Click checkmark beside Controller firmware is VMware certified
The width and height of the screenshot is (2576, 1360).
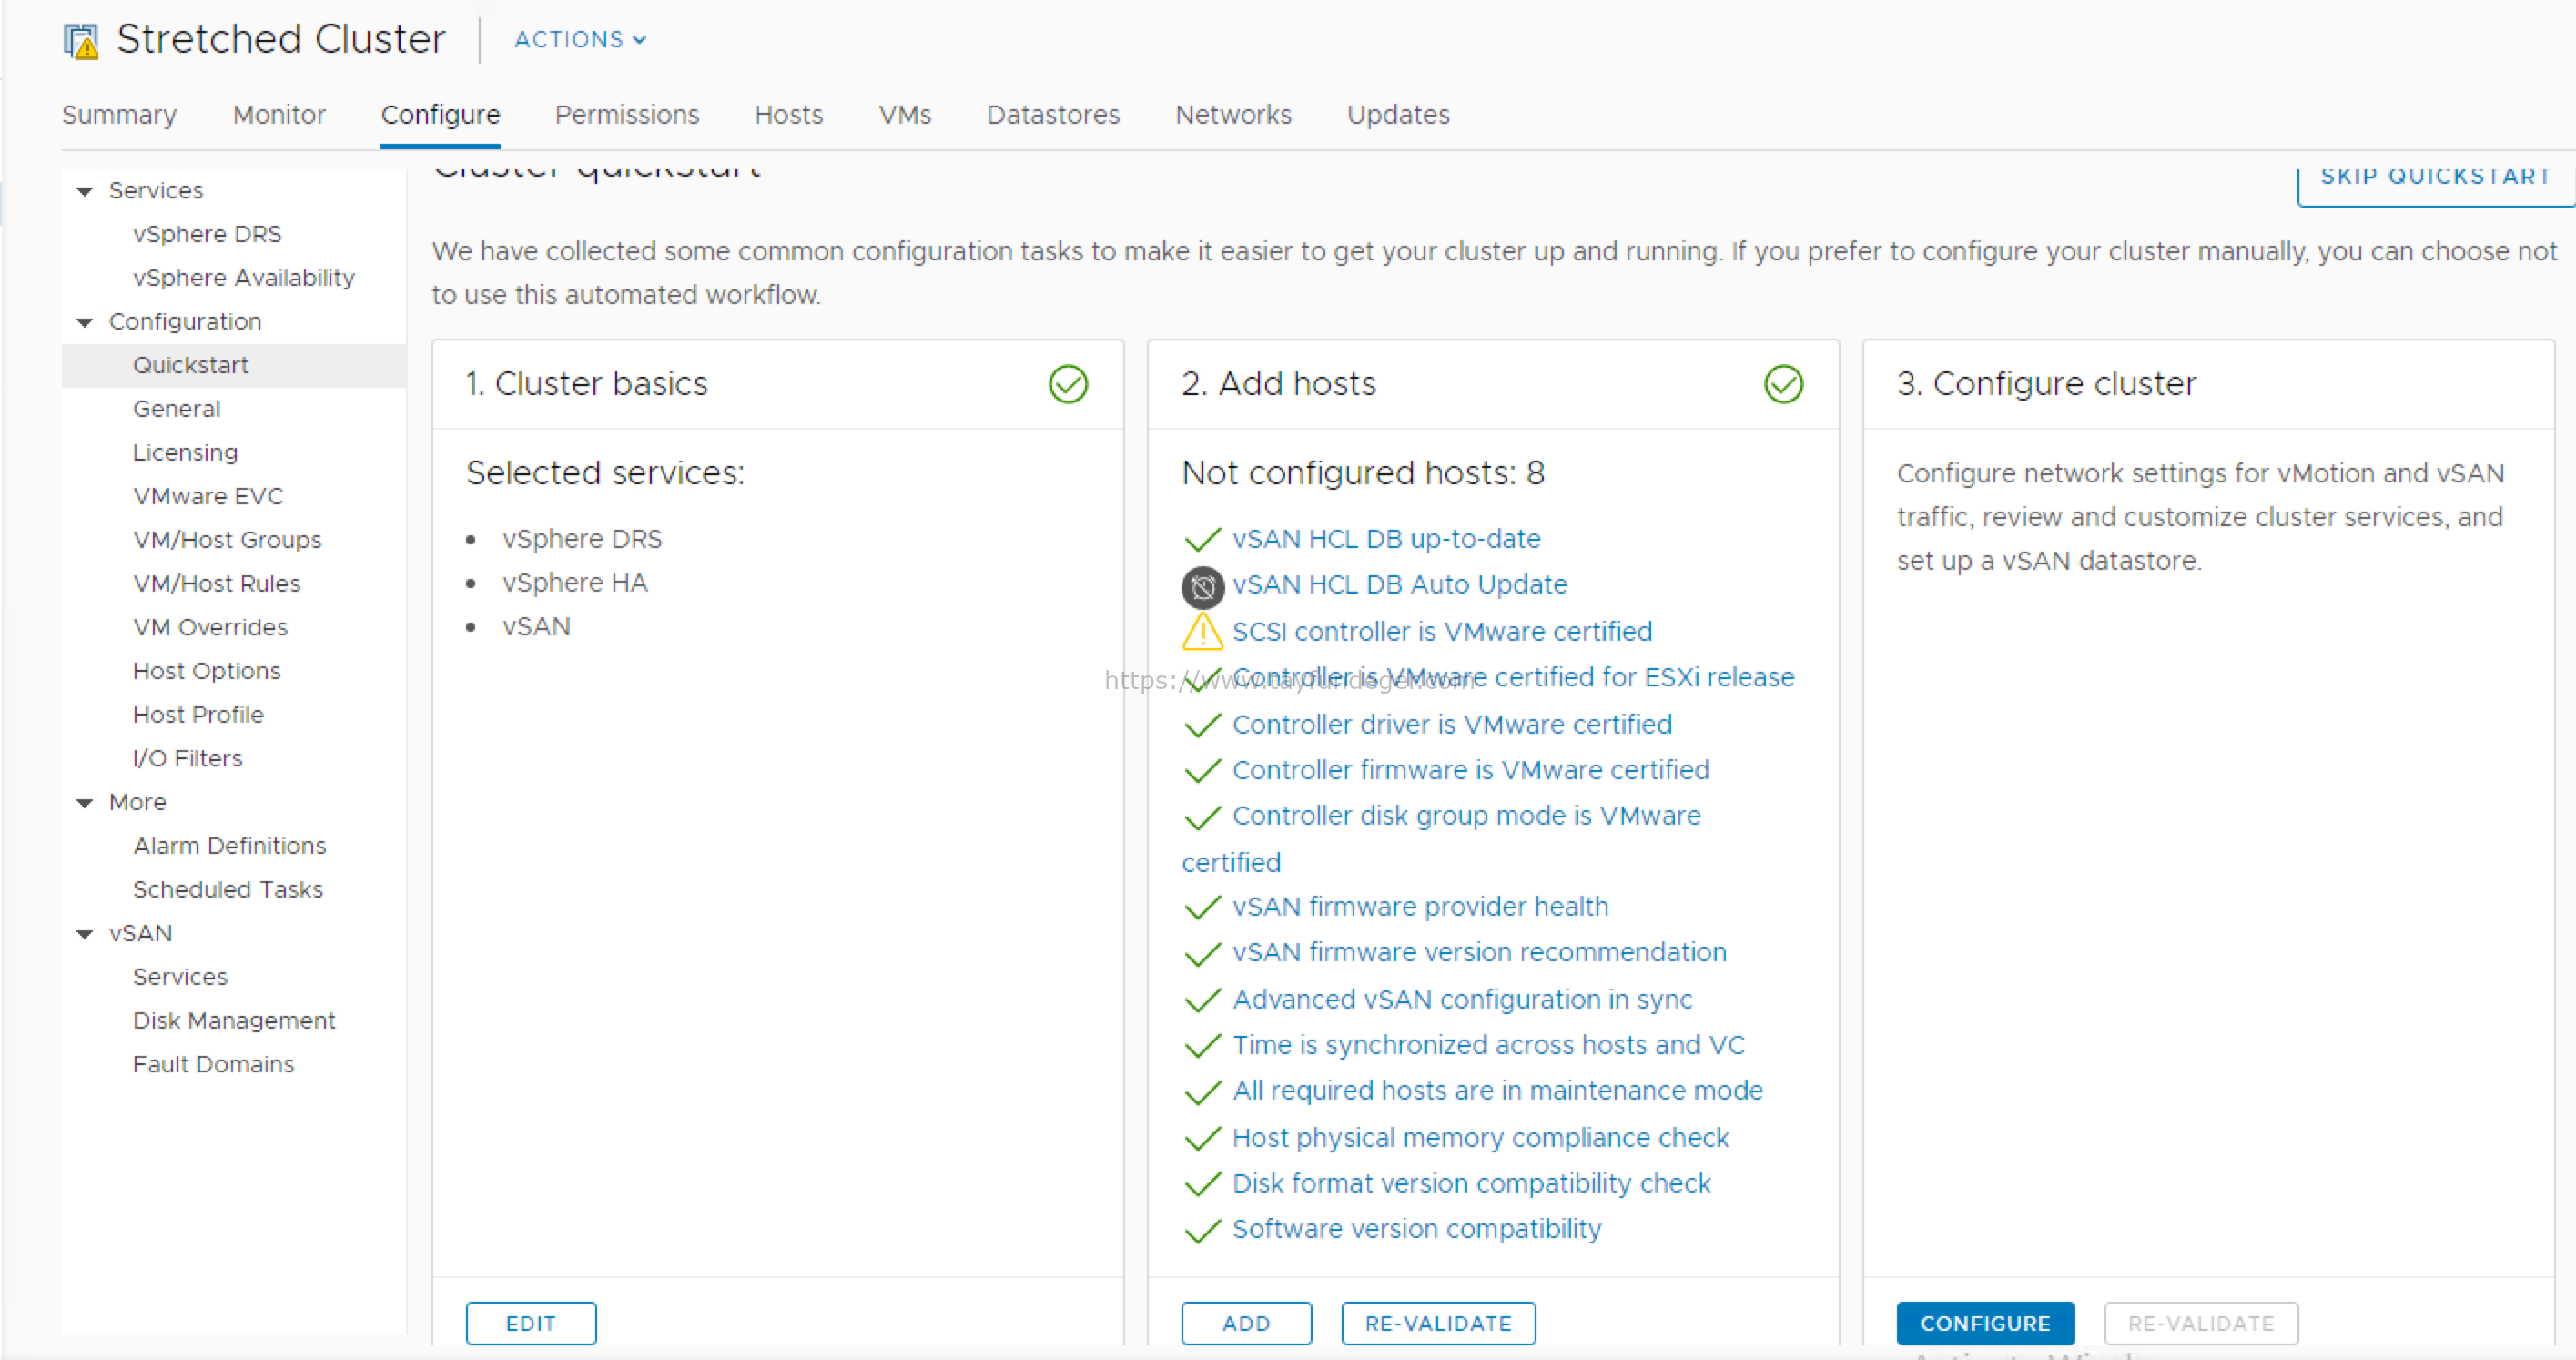(x=1202, y=771)
